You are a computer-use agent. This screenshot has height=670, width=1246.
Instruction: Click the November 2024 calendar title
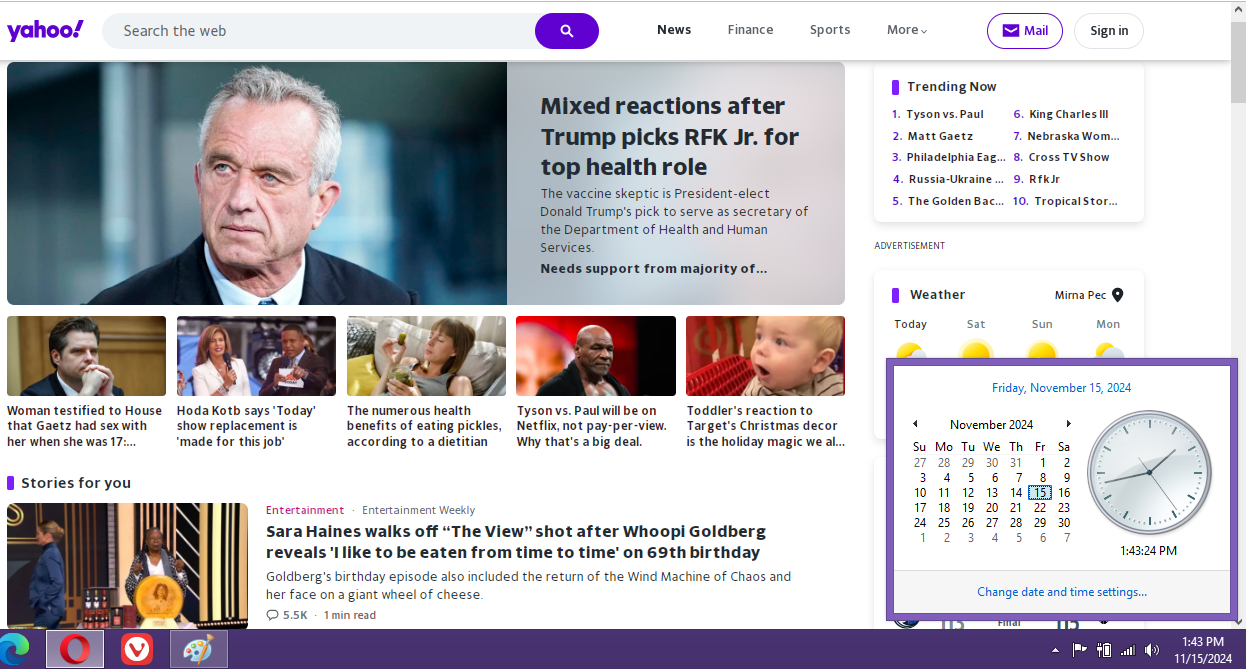point(991,425)
